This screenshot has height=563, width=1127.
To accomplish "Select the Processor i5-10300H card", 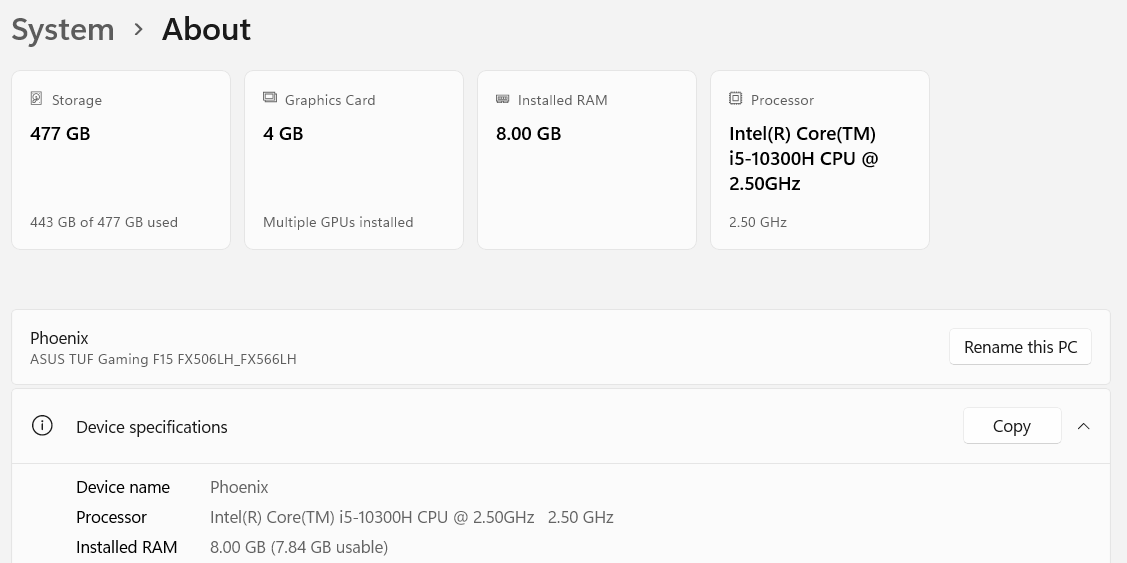I will (819, 160).
